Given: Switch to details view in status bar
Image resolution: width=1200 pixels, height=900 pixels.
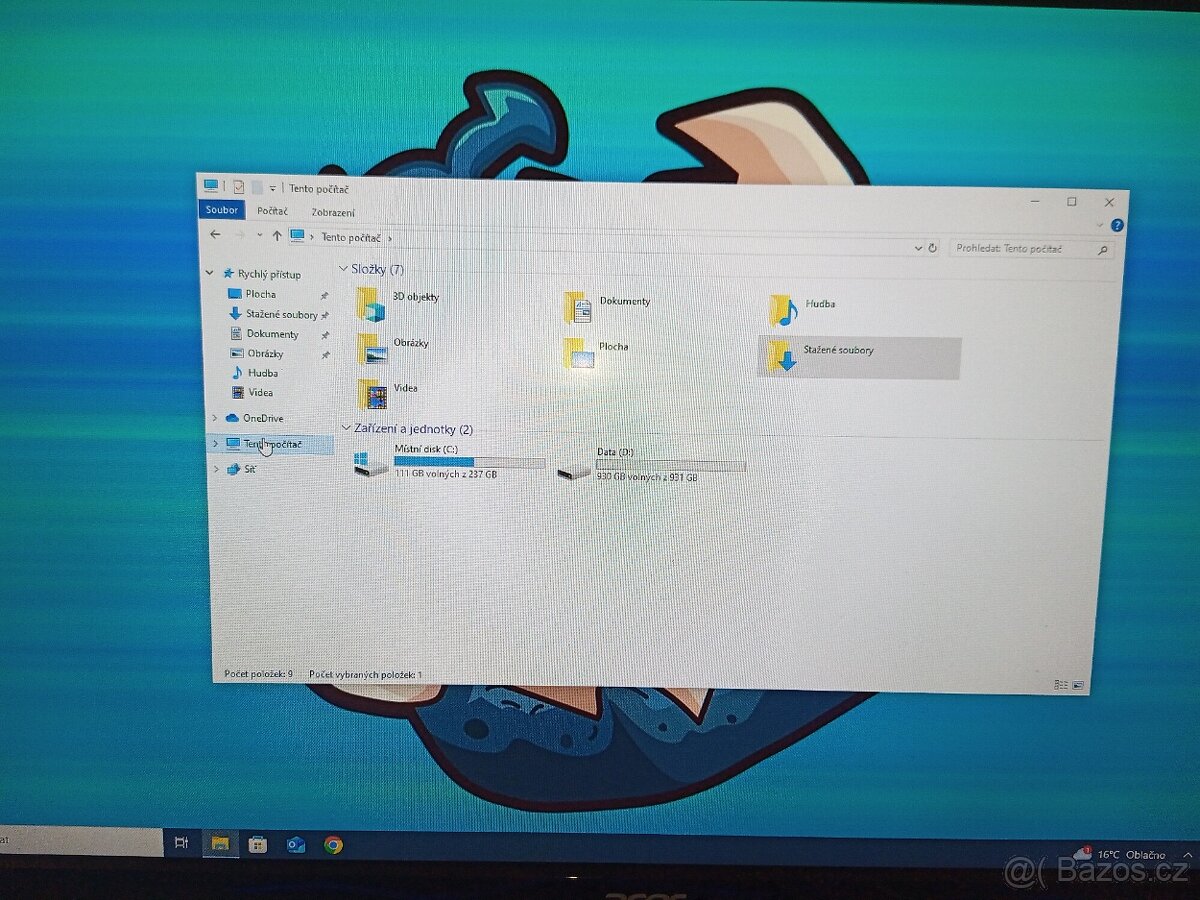Looking at the screenshot, I should (1061, 685).
